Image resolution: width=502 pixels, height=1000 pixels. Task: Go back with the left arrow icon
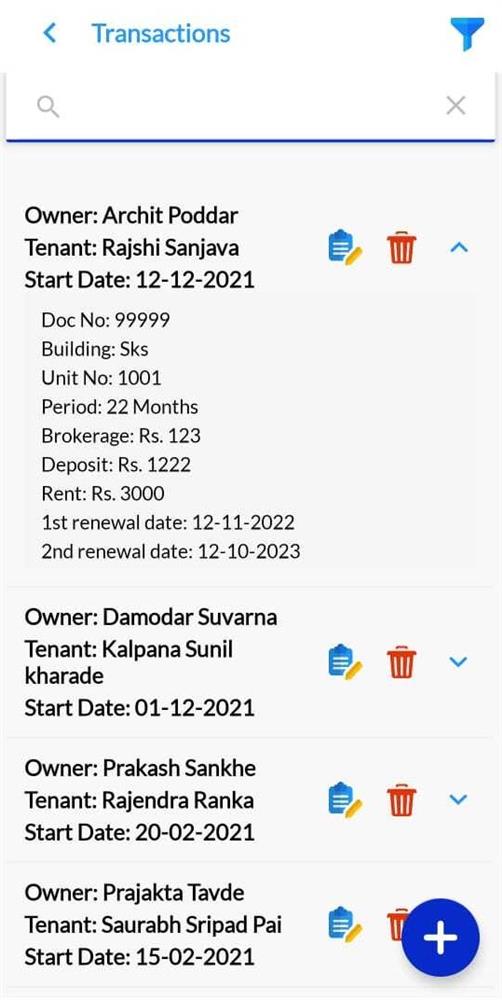click(x=49, y=33)
